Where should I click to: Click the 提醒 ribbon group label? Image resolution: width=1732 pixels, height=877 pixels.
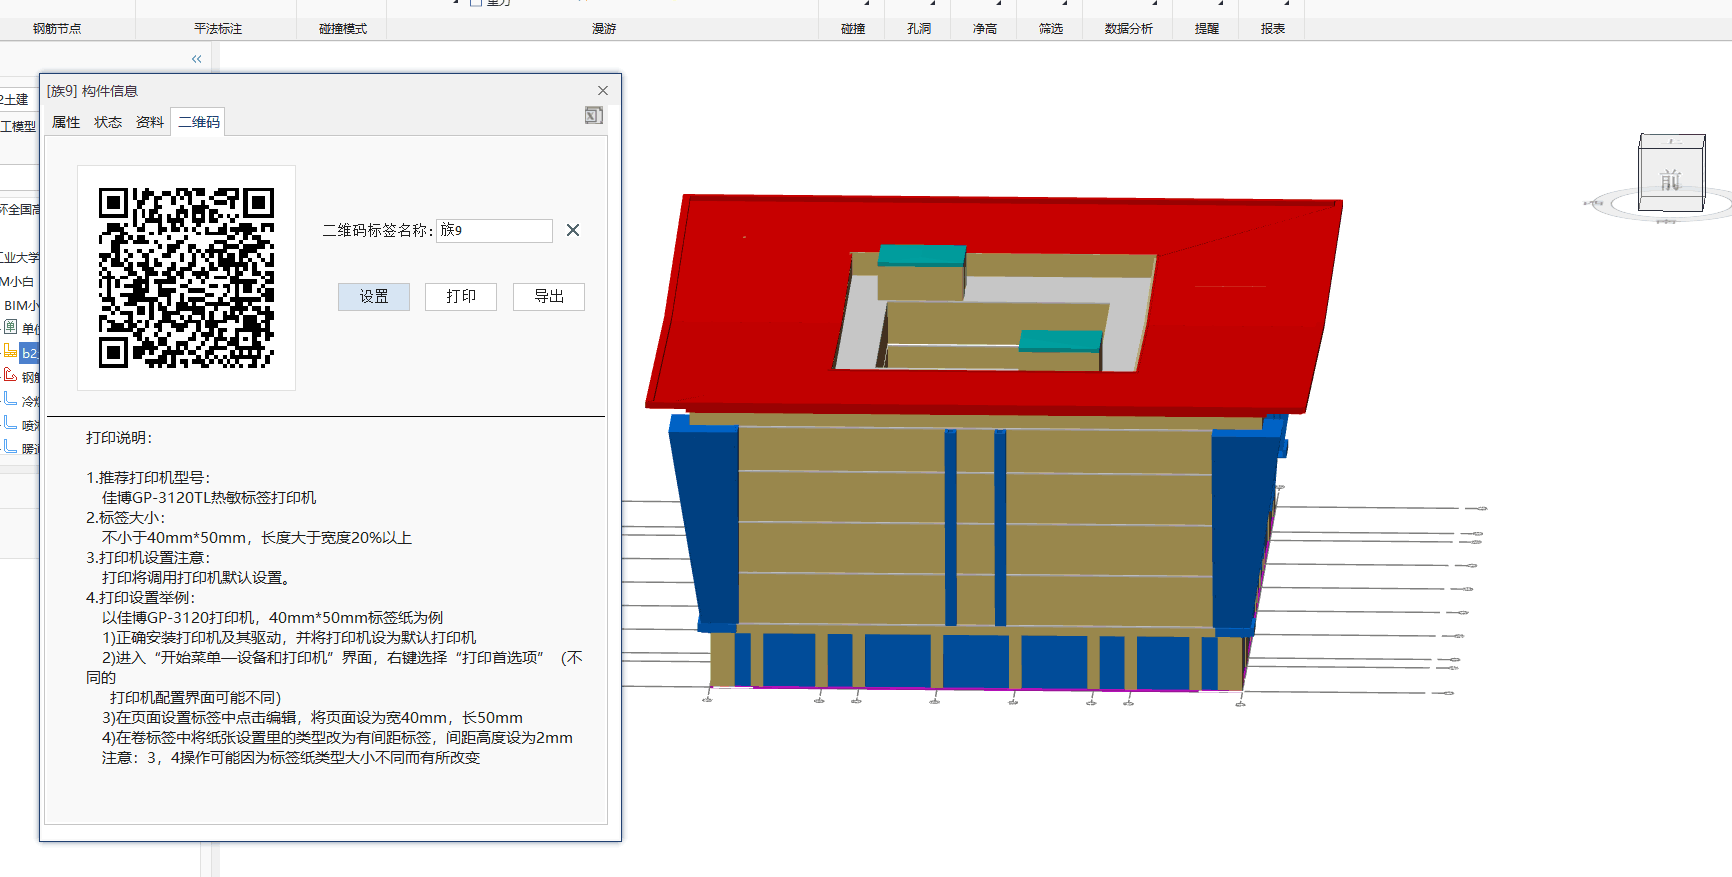pos(1207,29)
